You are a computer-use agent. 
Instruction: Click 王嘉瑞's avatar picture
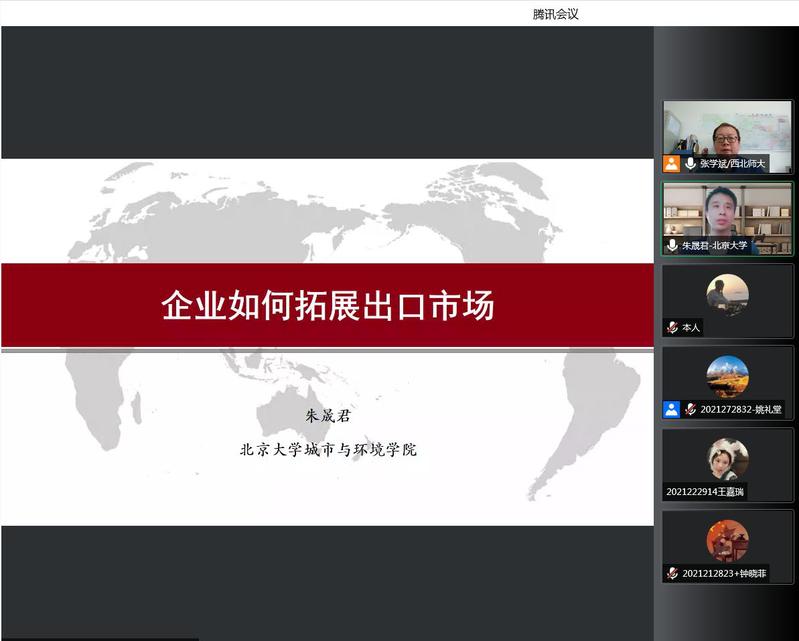tap(727, 459)
